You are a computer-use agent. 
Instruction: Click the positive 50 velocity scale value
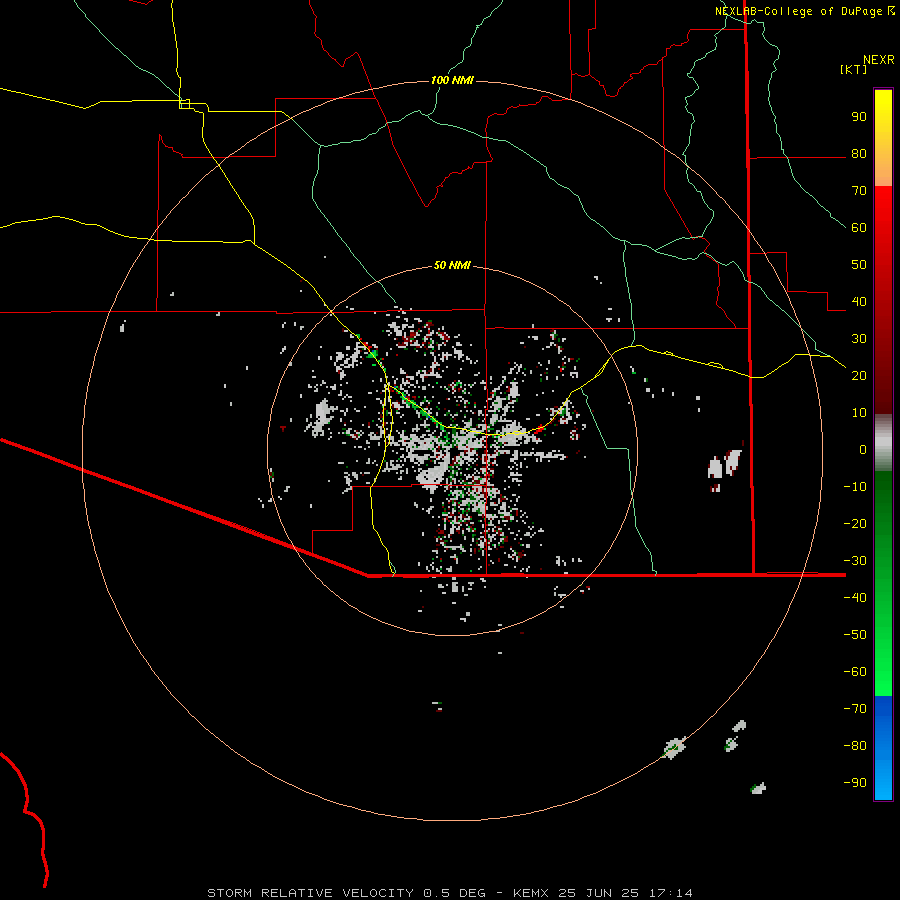(859, 265)
